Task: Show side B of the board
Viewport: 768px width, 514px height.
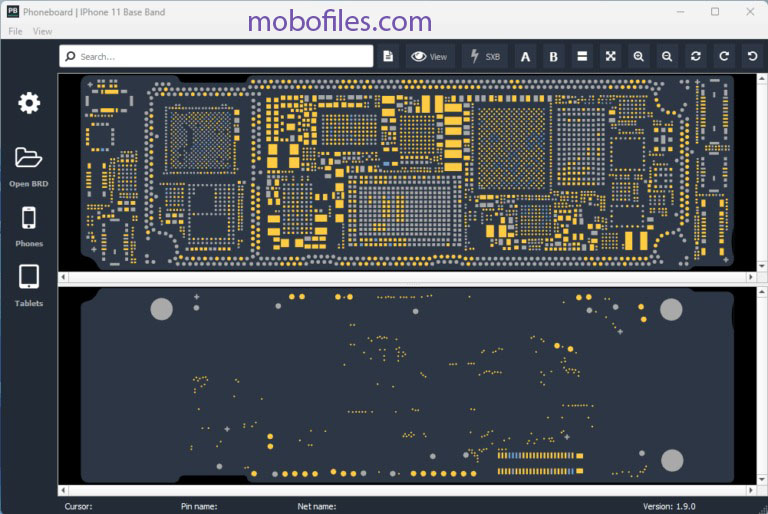Action: pyautogui.click(x=553, y=56)
